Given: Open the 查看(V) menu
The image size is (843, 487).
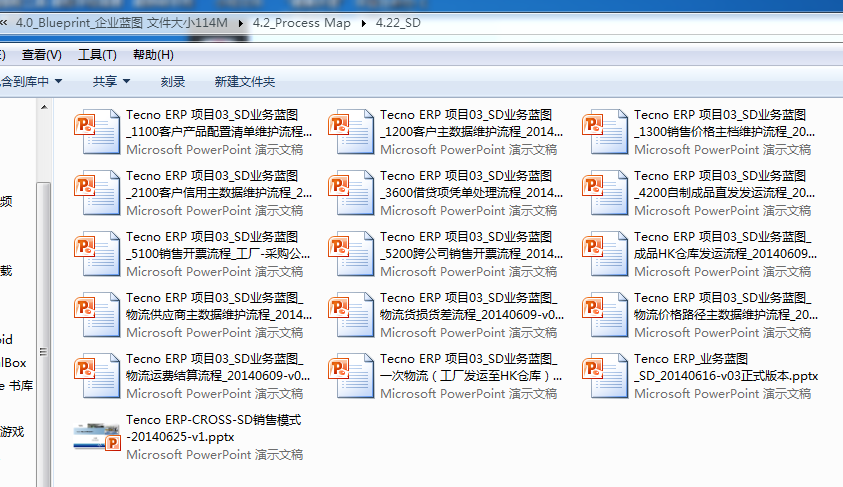Looking at the screenshot, I should 41,55.
